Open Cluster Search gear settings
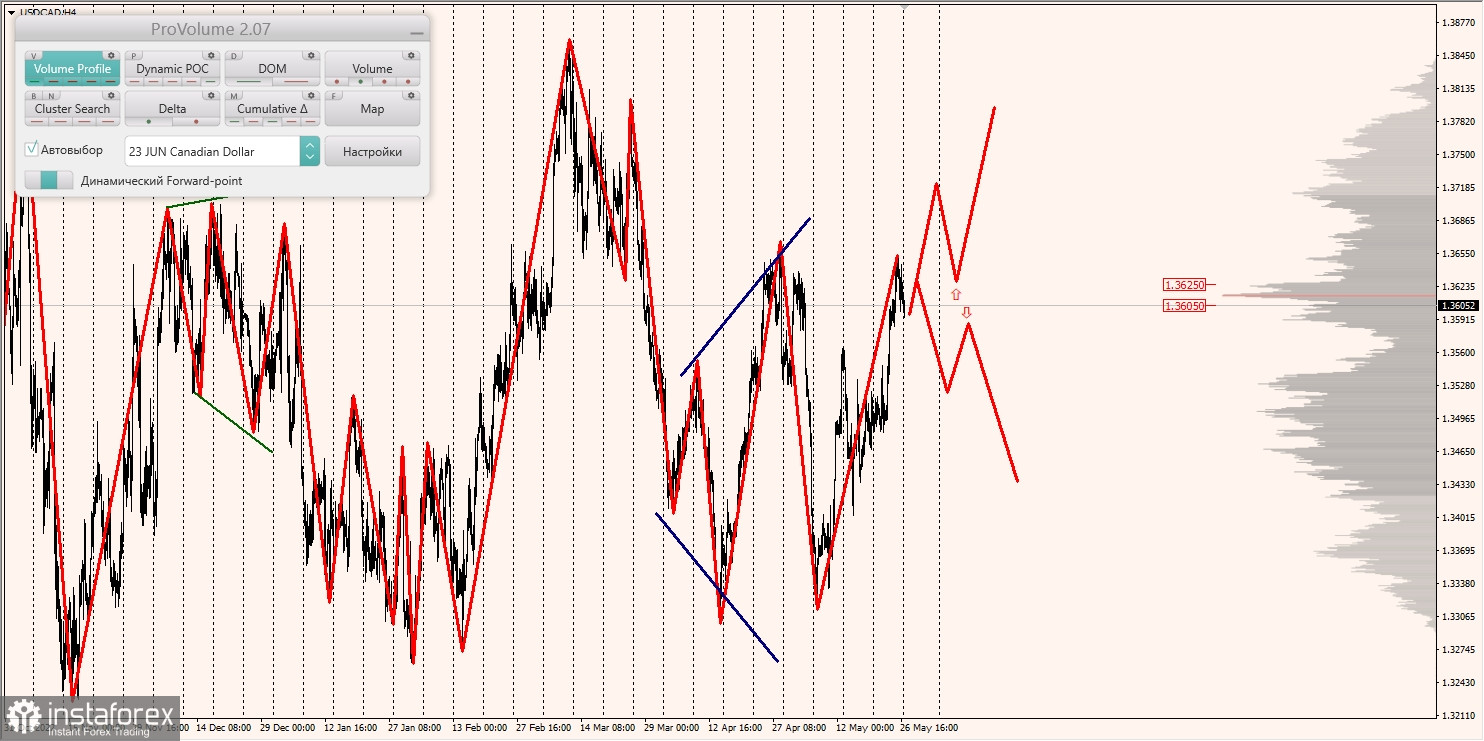The width and height of the screenshot is (1484, 741). [111, 95]
